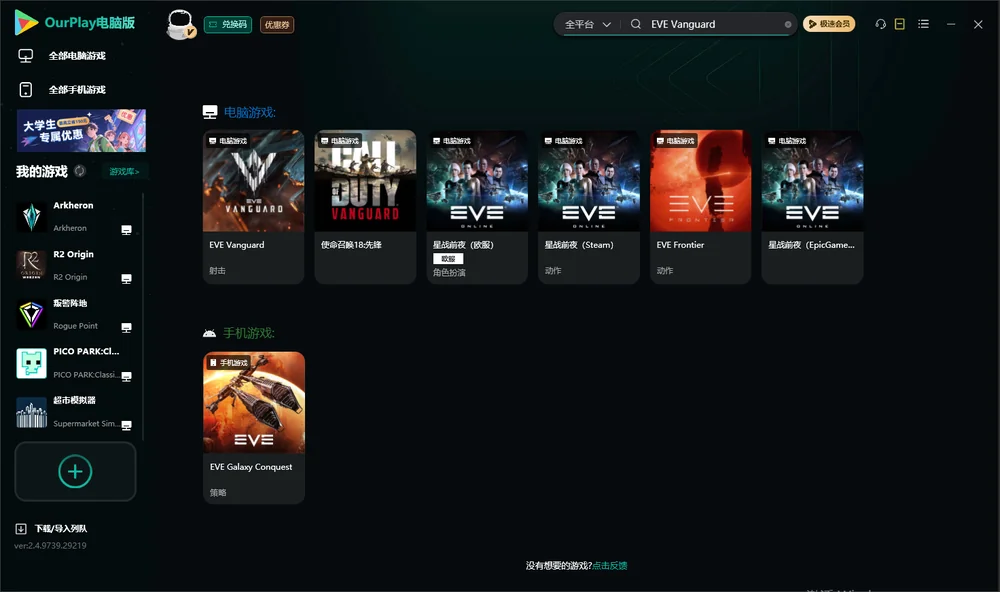Open the 游戏库> game library link
This screenshot has width=1000, height=592.
124,172
